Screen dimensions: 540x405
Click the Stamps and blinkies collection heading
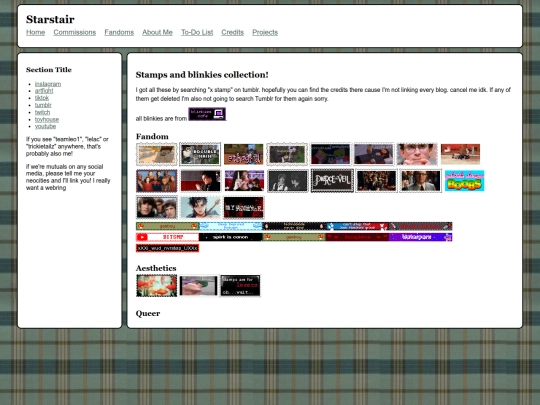(202, 75)
